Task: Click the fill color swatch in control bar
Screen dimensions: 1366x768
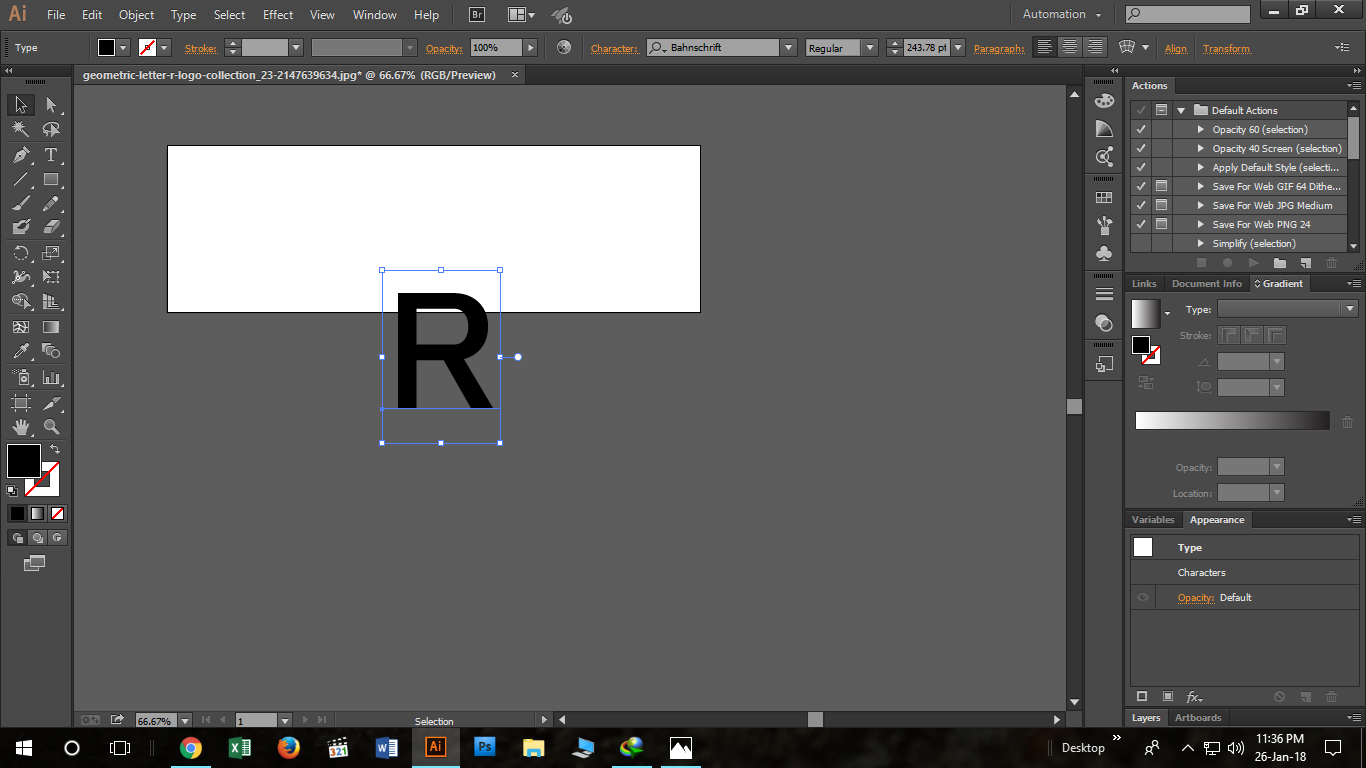Action: 106,47
